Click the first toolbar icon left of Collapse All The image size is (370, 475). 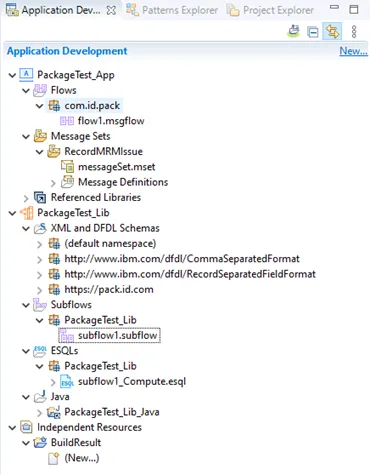pos(293,32)
